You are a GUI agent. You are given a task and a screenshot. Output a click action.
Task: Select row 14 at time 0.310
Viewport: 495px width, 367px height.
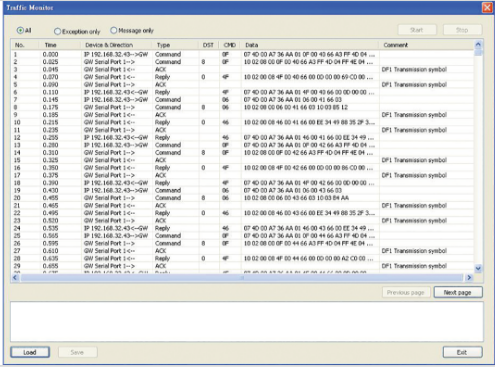click(243, 153)
